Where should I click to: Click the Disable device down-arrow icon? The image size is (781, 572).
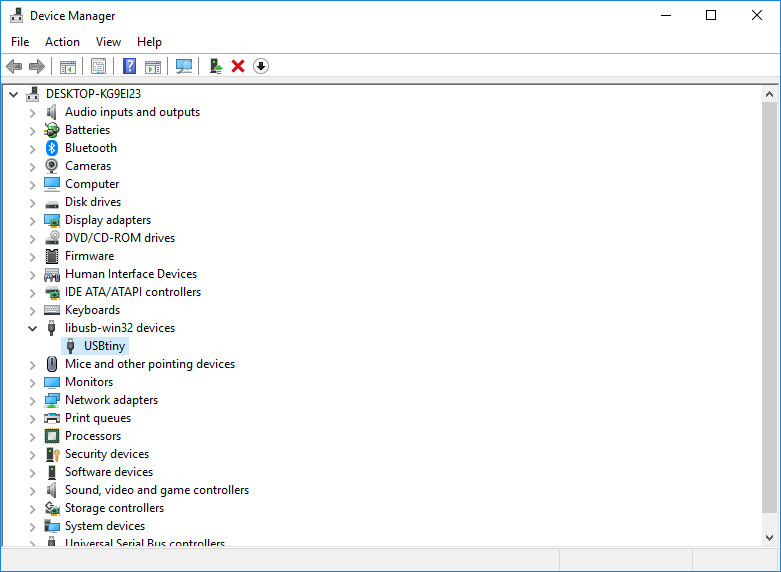coord(261,66)
